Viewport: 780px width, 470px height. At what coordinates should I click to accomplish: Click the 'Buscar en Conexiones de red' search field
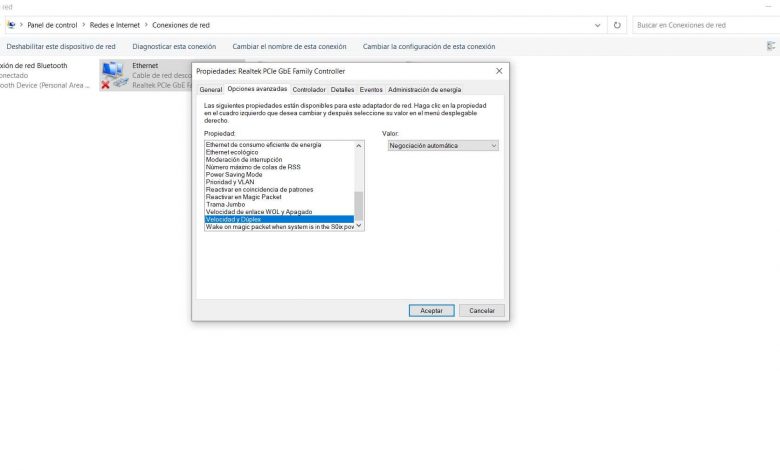click(x=706, y=25)
